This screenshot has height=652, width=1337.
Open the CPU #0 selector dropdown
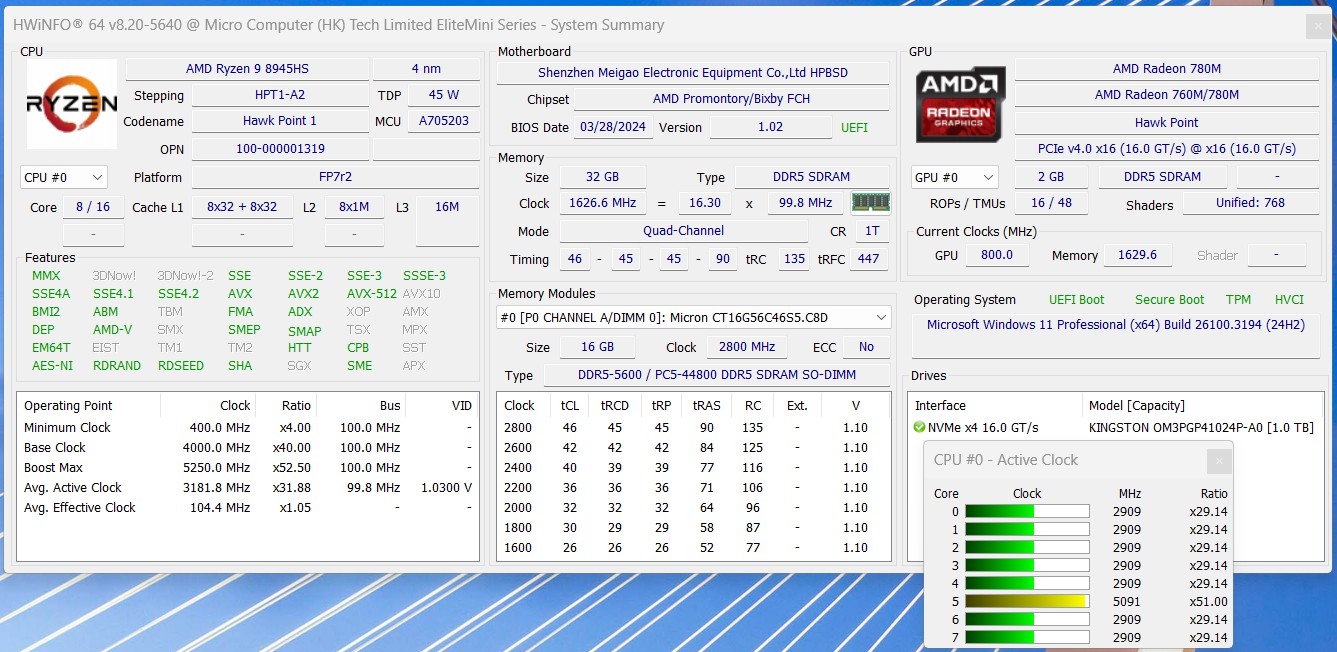pos(64,177)
